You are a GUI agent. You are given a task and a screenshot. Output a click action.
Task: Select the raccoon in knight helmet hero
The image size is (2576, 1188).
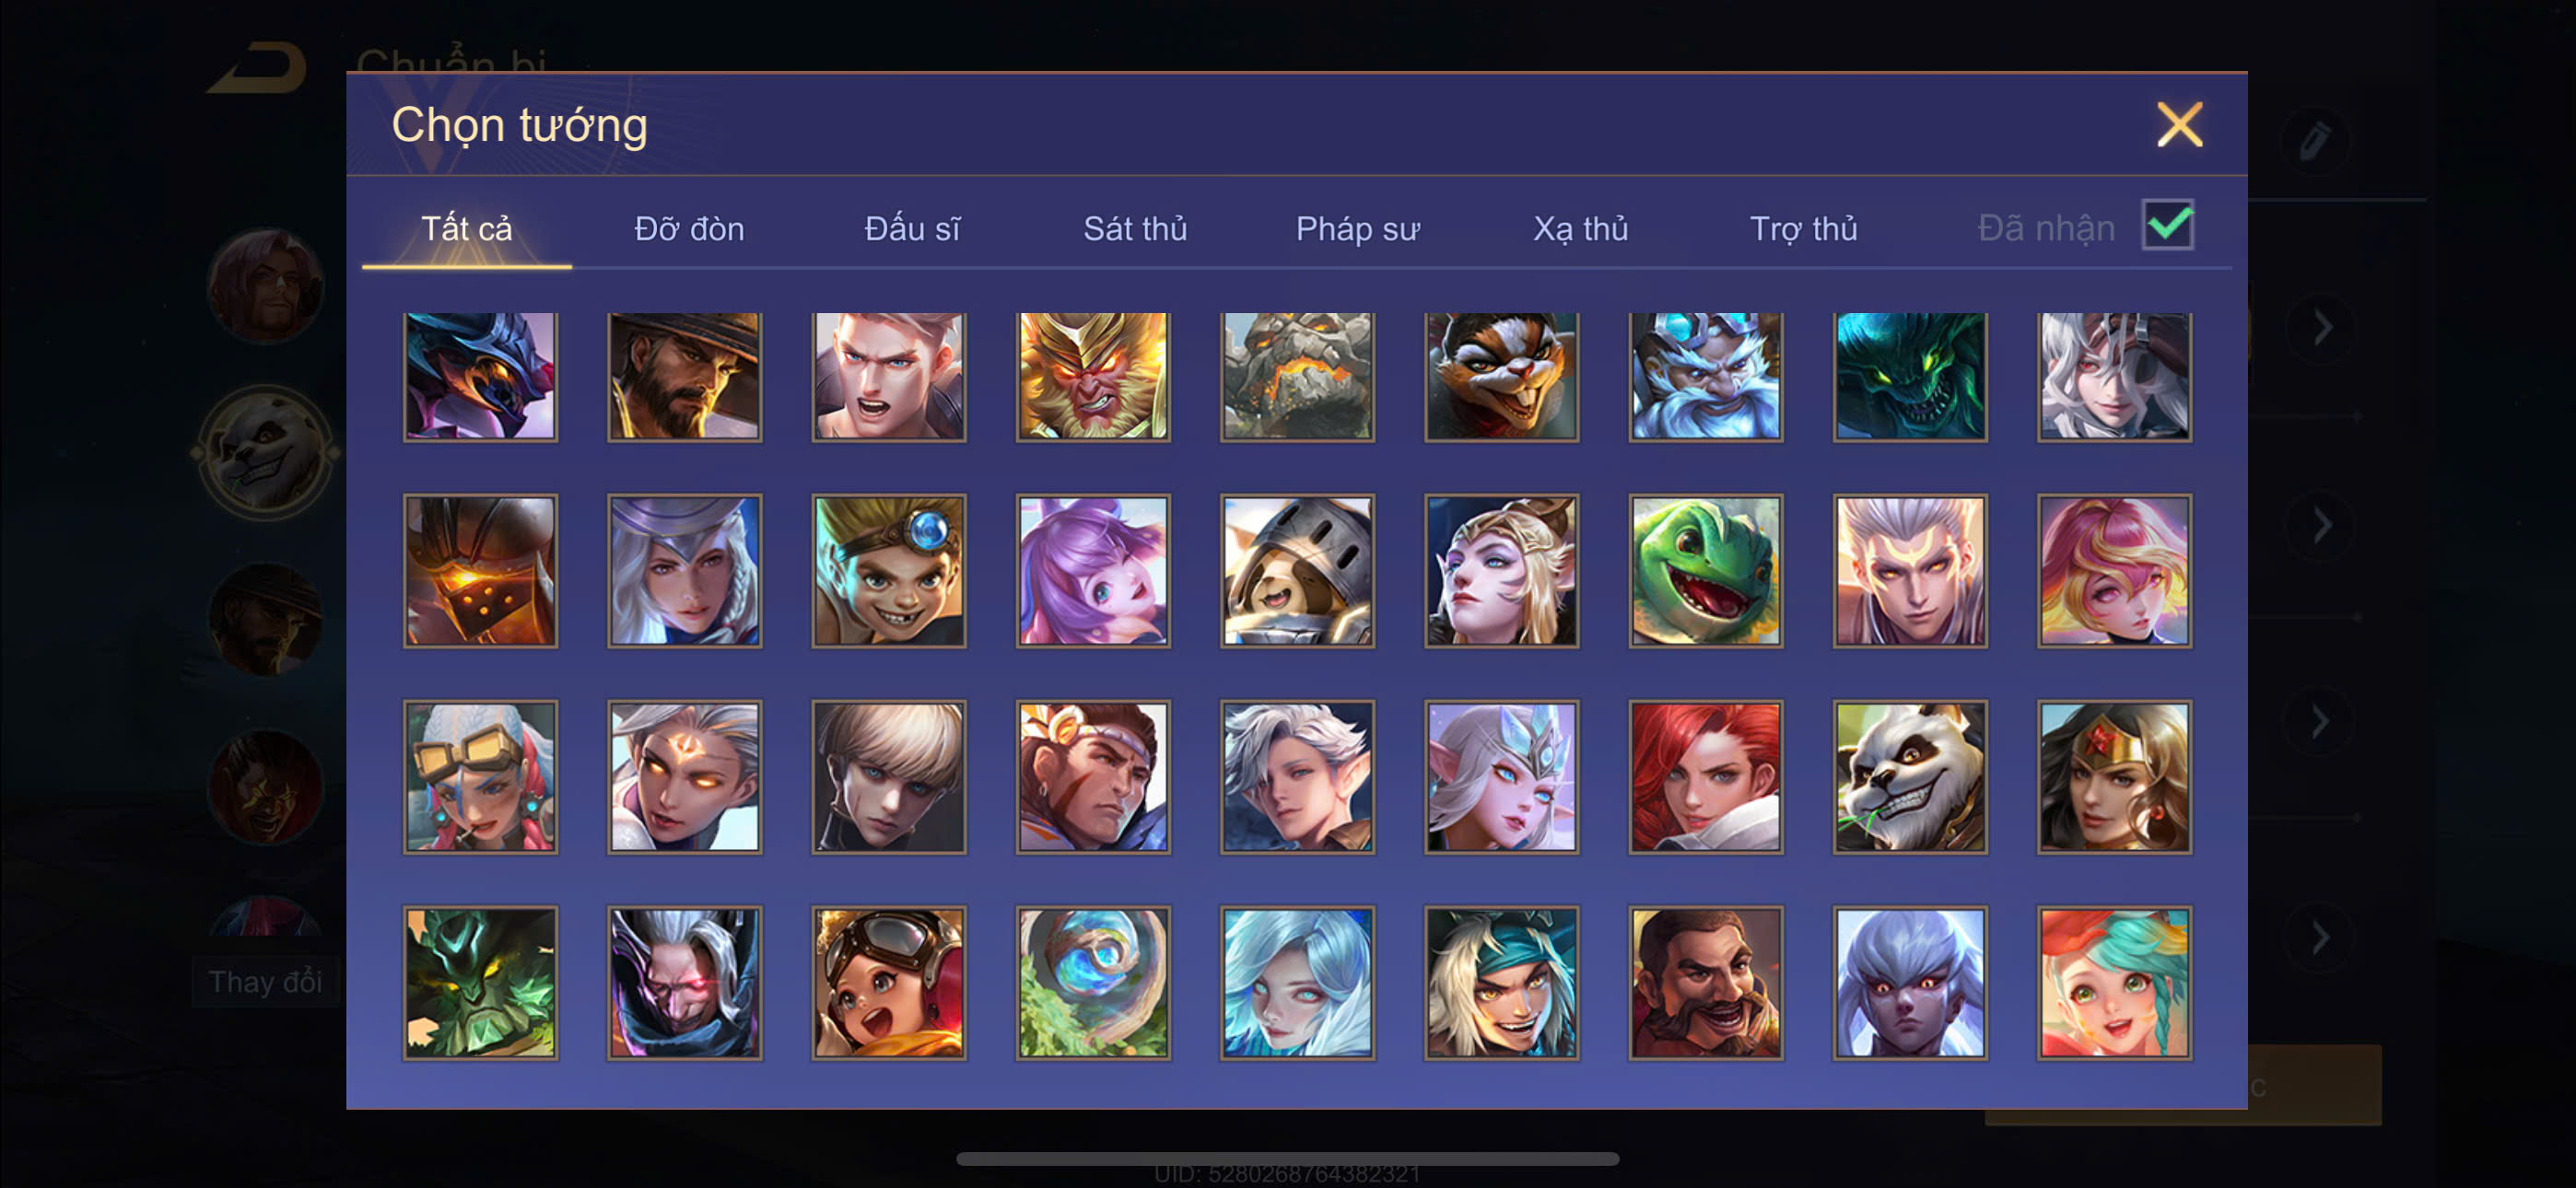pos(1297,571)
